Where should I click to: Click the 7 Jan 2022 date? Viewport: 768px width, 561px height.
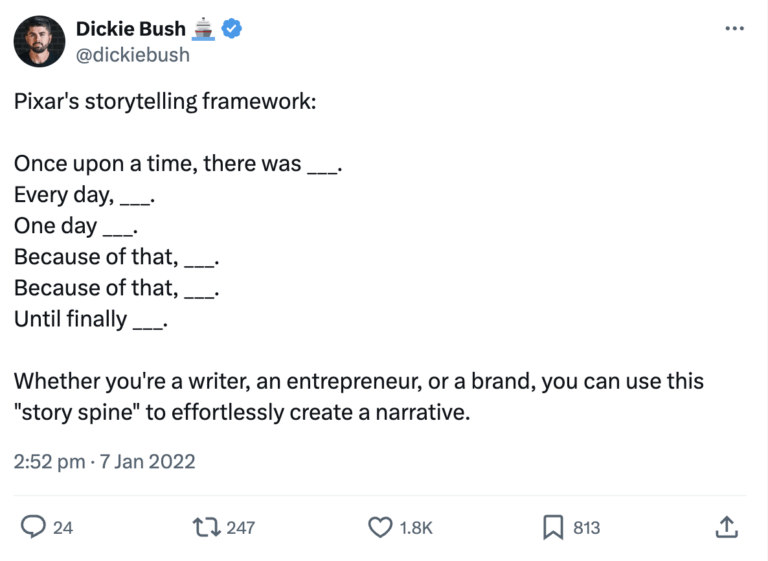pyautogui.click(x=150, y=461)
